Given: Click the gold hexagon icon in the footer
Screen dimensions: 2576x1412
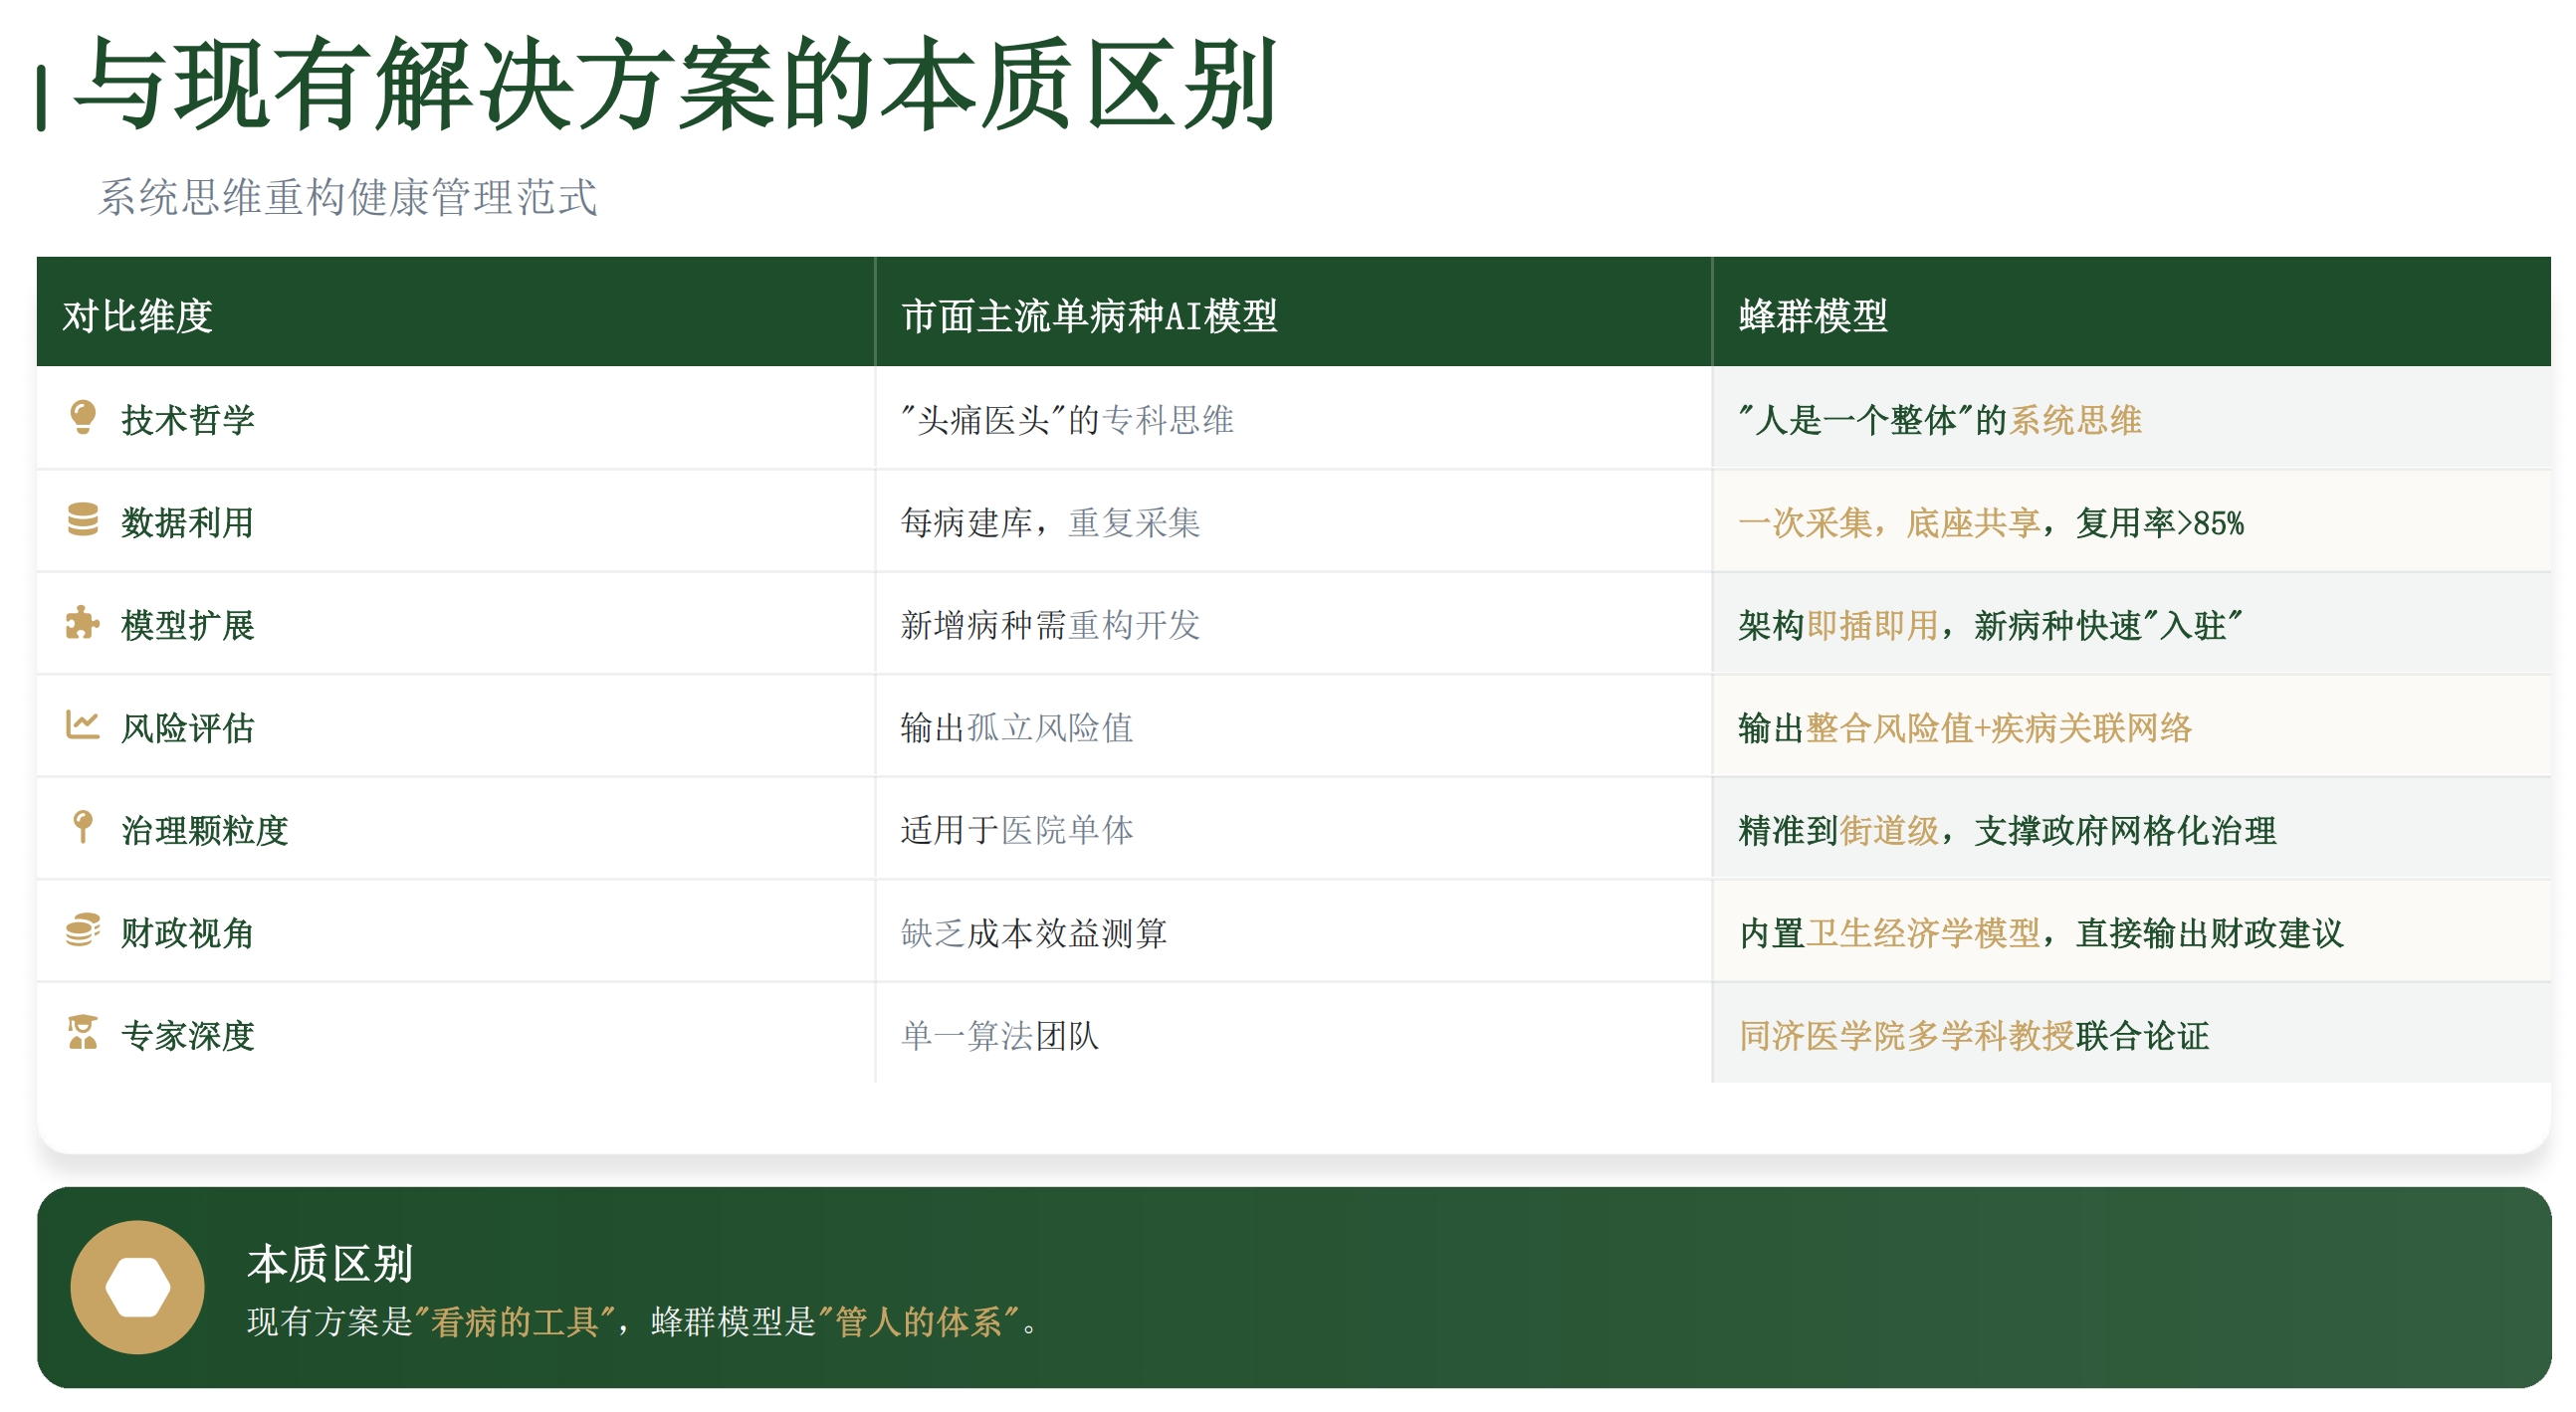Looking at the screenshot, I should point(137,1288).
